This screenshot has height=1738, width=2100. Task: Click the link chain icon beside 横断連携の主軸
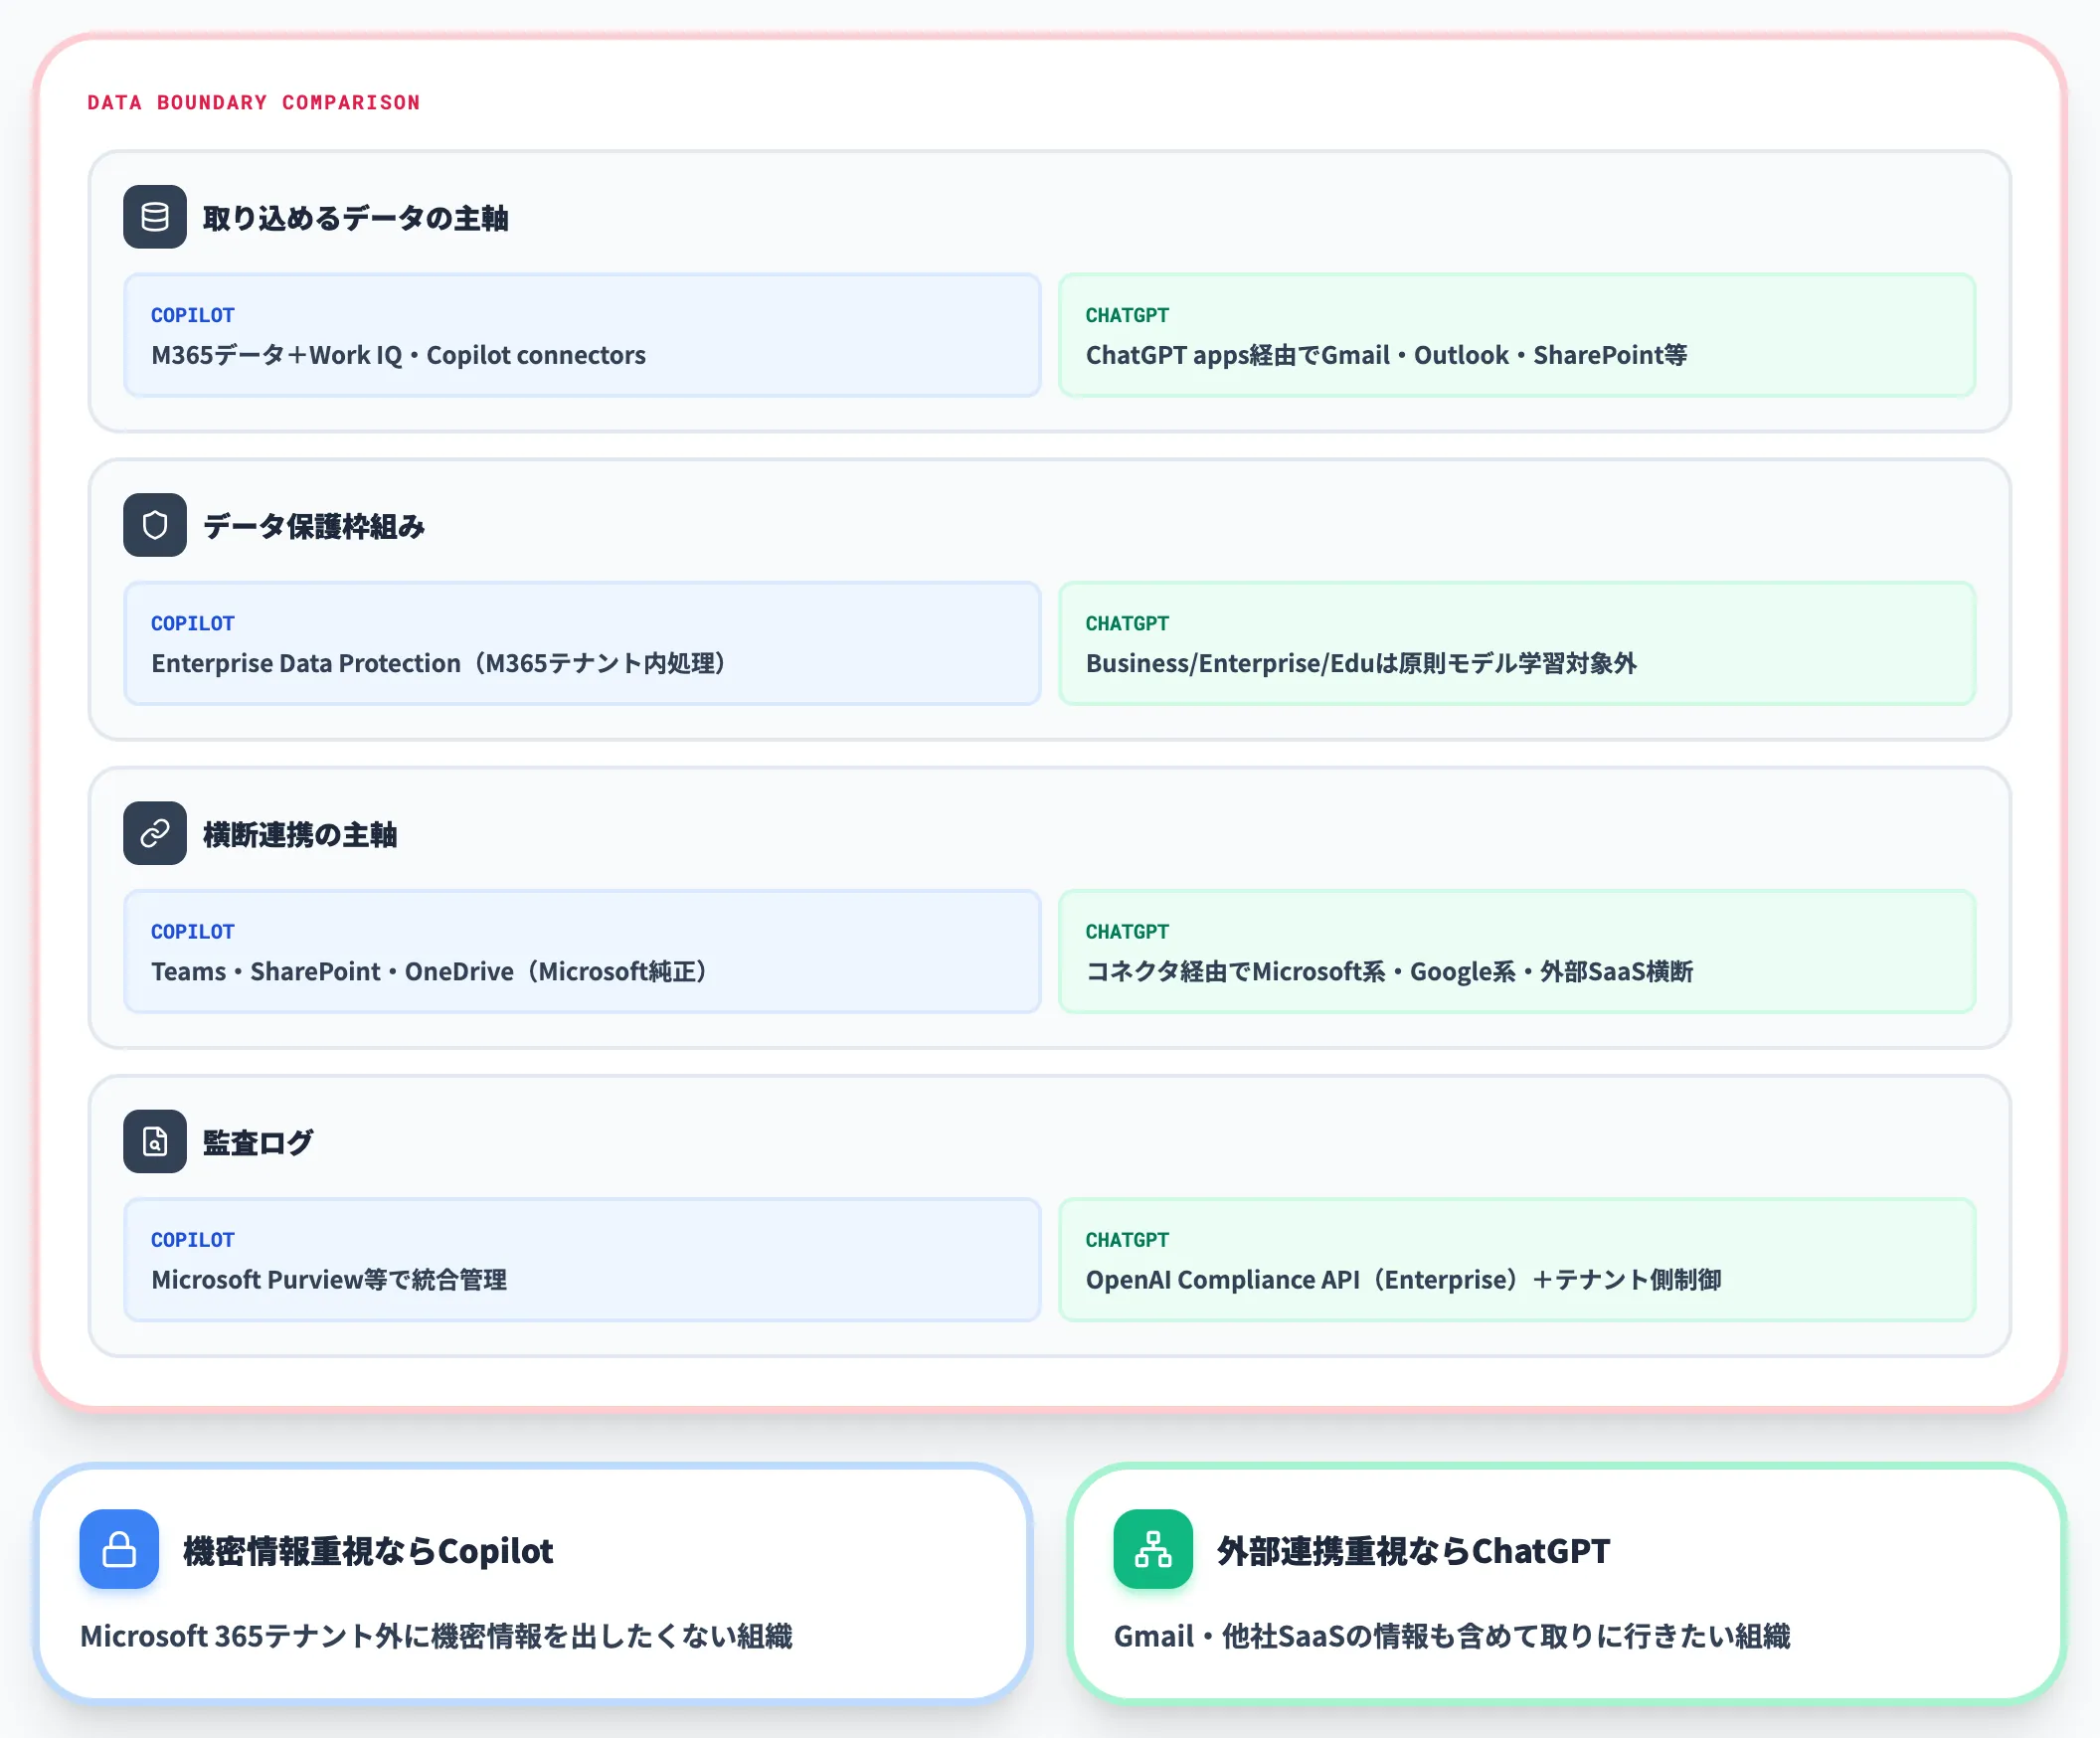tap(155, 833)
